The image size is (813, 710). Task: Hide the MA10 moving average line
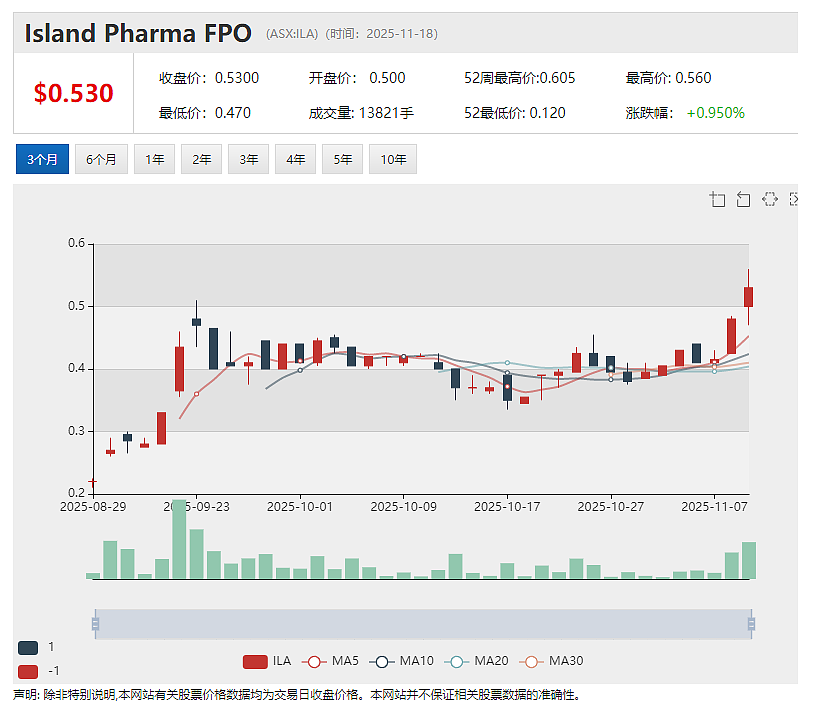pos(402,661)
